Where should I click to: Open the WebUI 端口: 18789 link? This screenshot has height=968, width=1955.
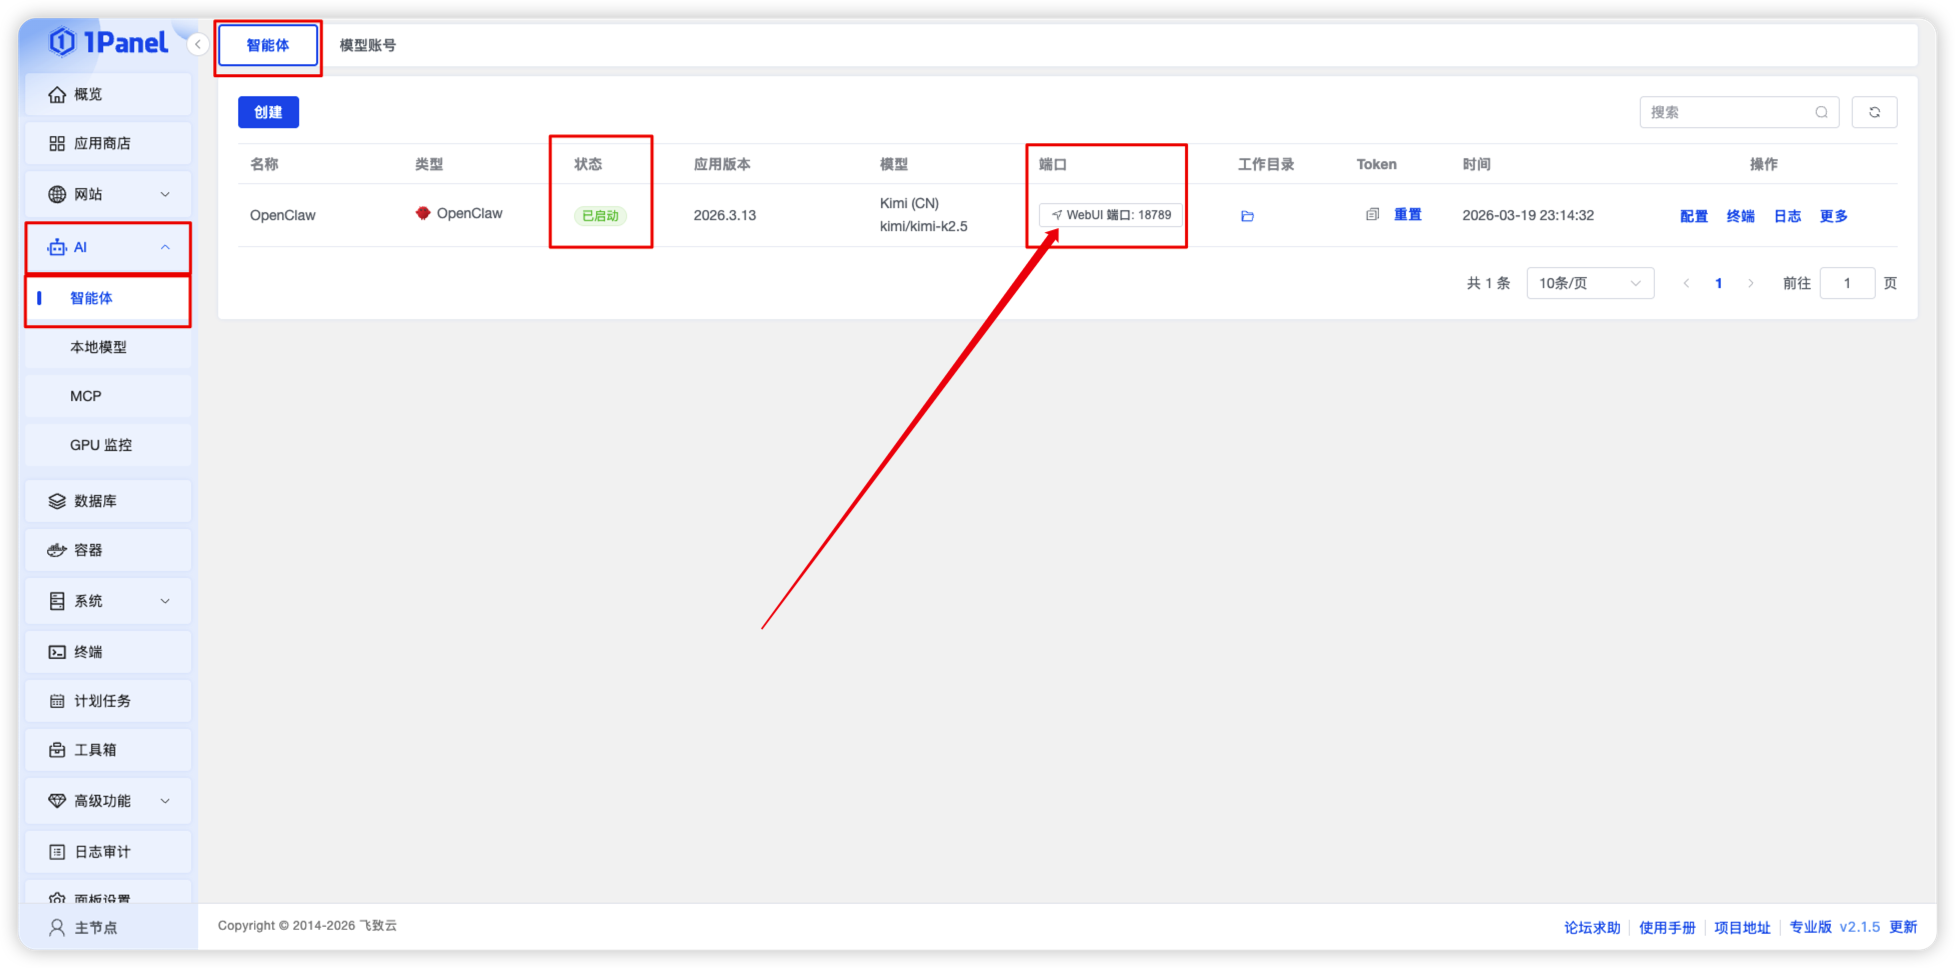pos(1110,215)
